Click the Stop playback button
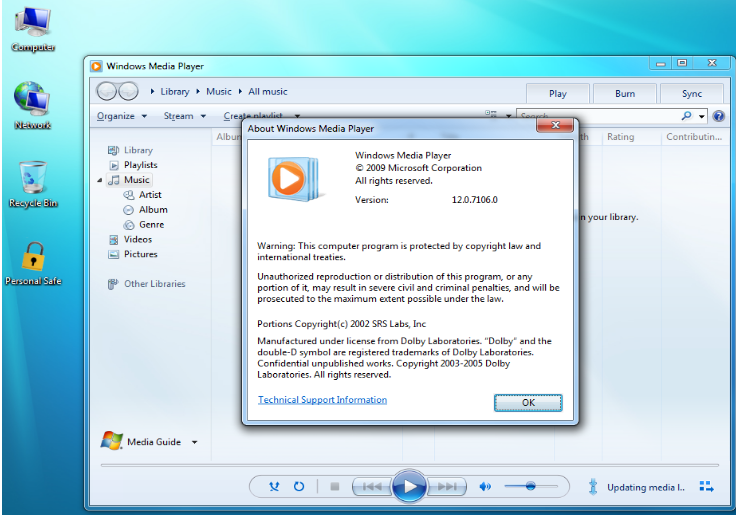 [x=335, y=486]
